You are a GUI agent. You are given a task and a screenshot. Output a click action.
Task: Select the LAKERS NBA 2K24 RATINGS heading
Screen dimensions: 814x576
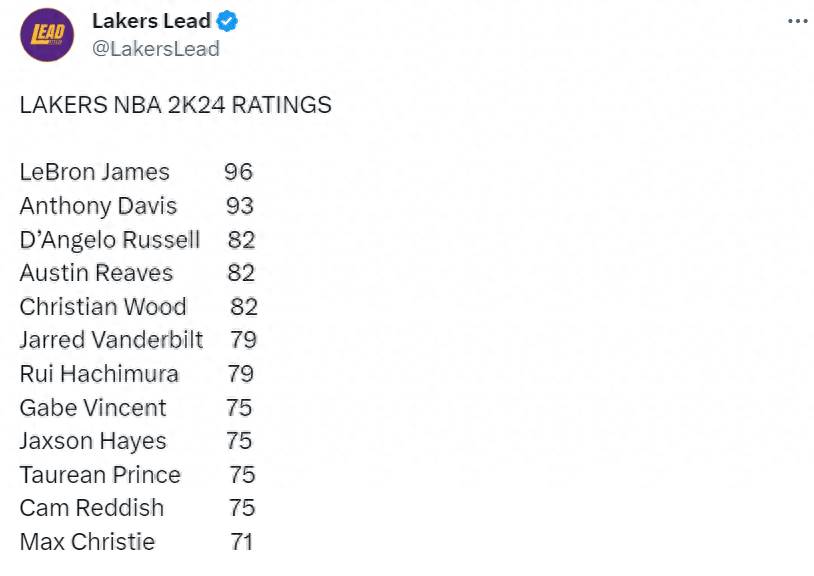pyautogui.click(x=175, y=105)
